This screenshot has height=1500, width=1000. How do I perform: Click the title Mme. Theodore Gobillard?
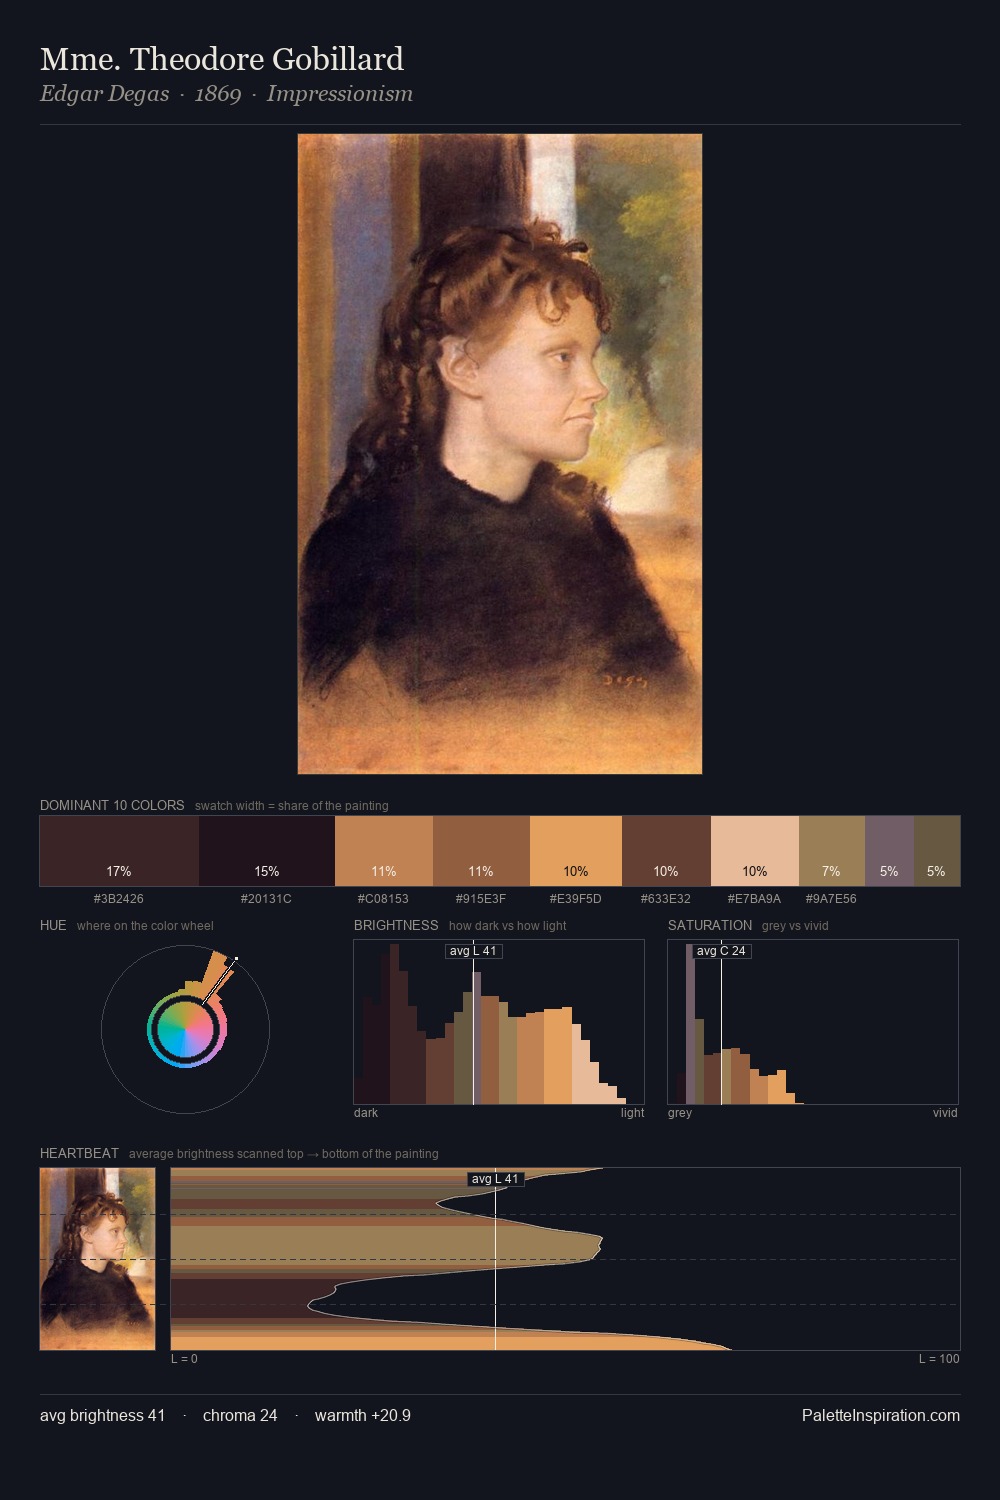[222, 59]
